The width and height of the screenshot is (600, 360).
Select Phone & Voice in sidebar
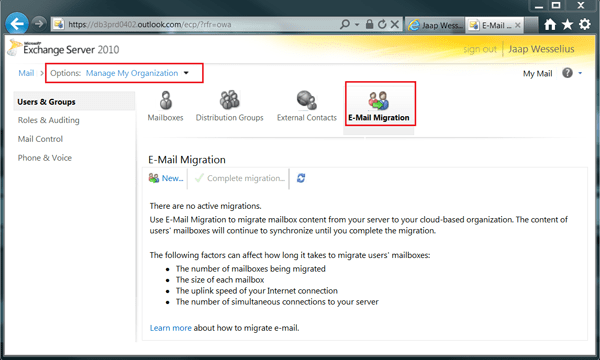click(45, 158)
